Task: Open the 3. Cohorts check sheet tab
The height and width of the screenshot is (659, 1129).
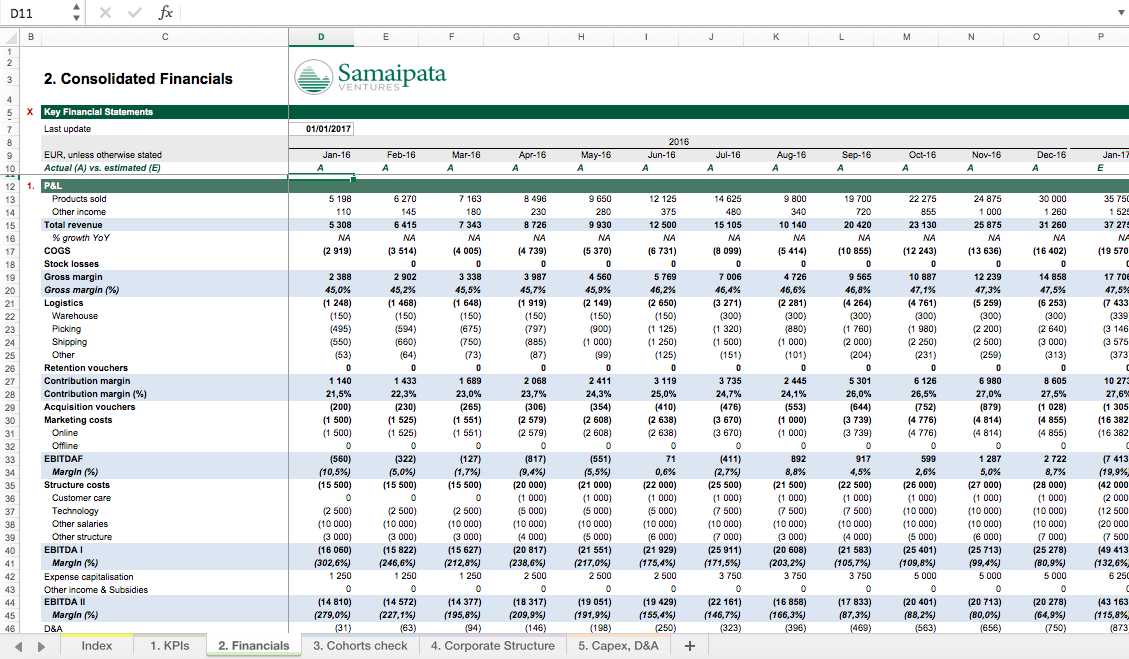Action: coord(360,646)
